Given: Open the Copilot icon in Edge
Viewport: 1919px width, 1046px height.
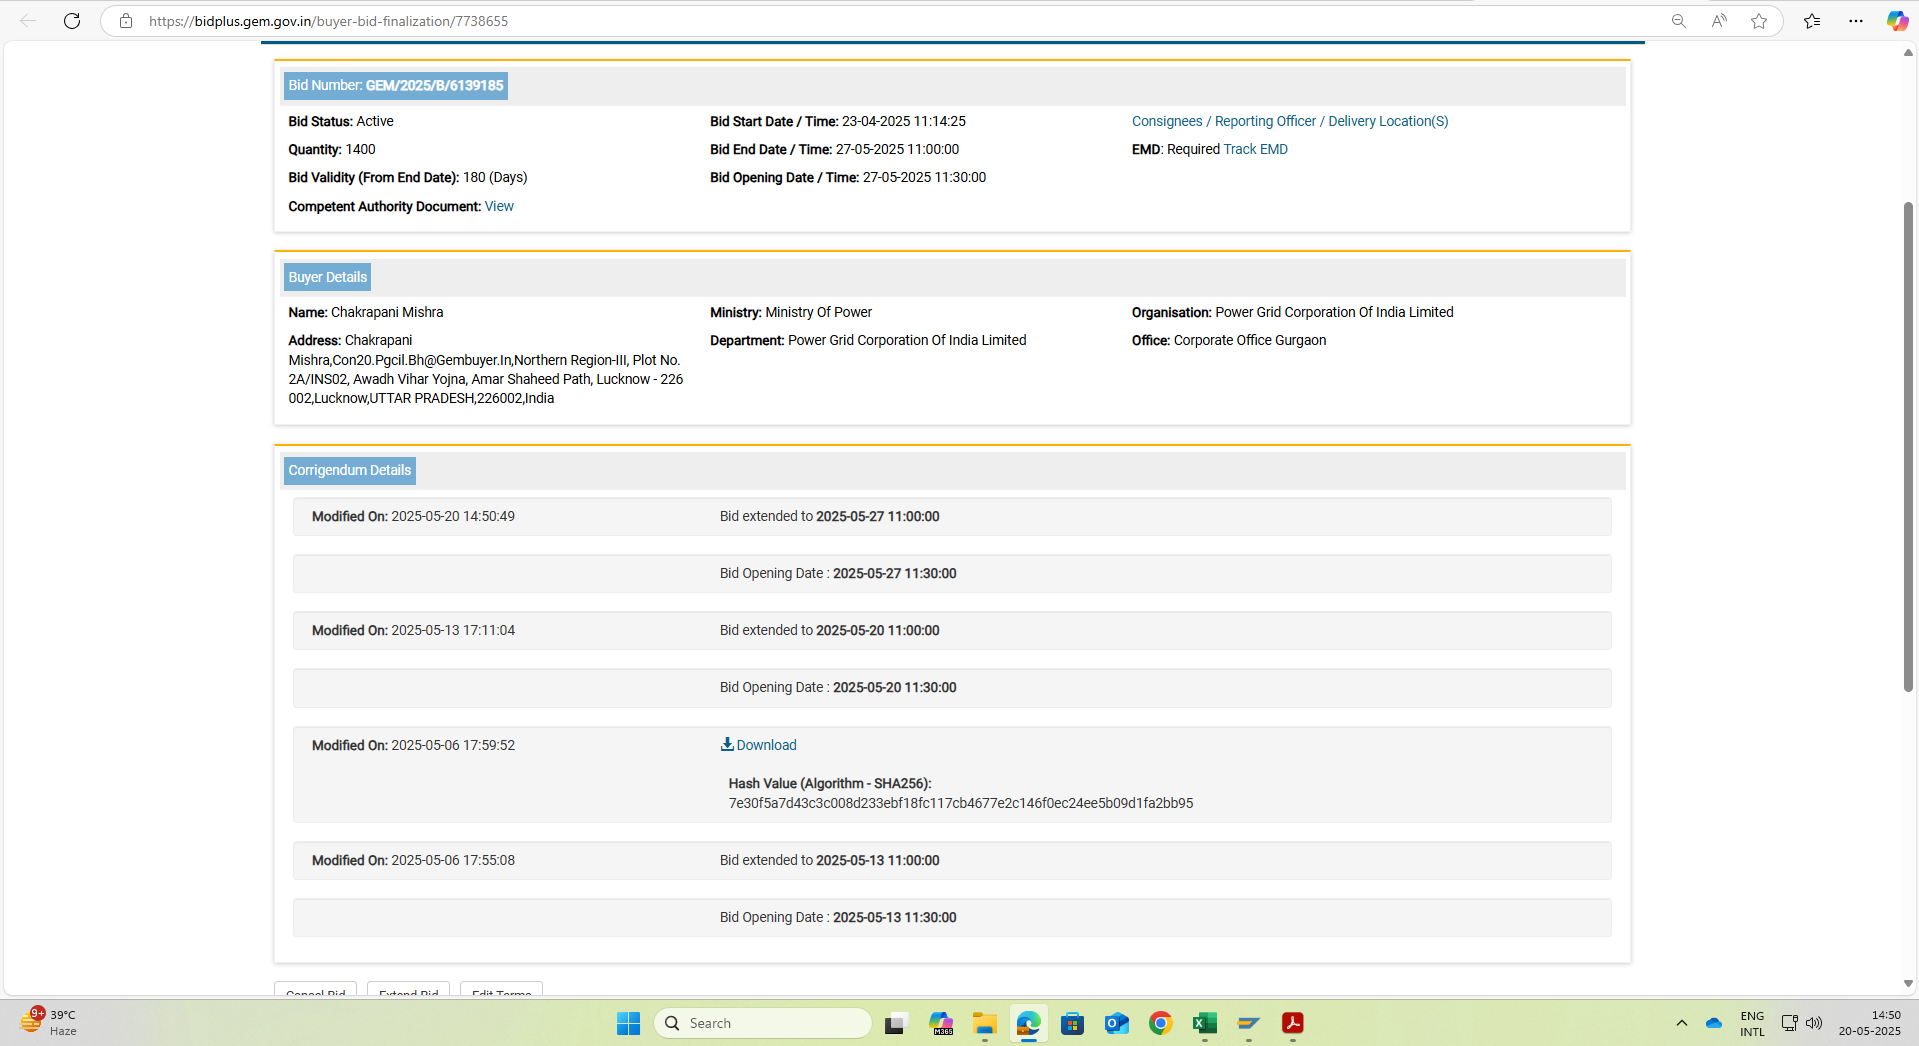Looking at the screenshot, I should (1897, 21).
